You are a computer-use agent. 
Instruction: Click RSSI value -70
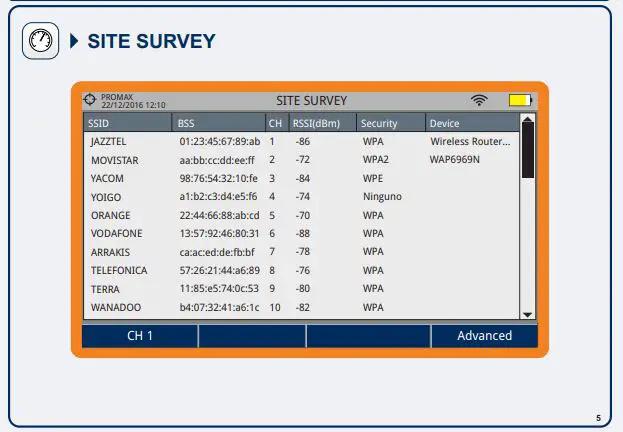(x=302, y=215)
